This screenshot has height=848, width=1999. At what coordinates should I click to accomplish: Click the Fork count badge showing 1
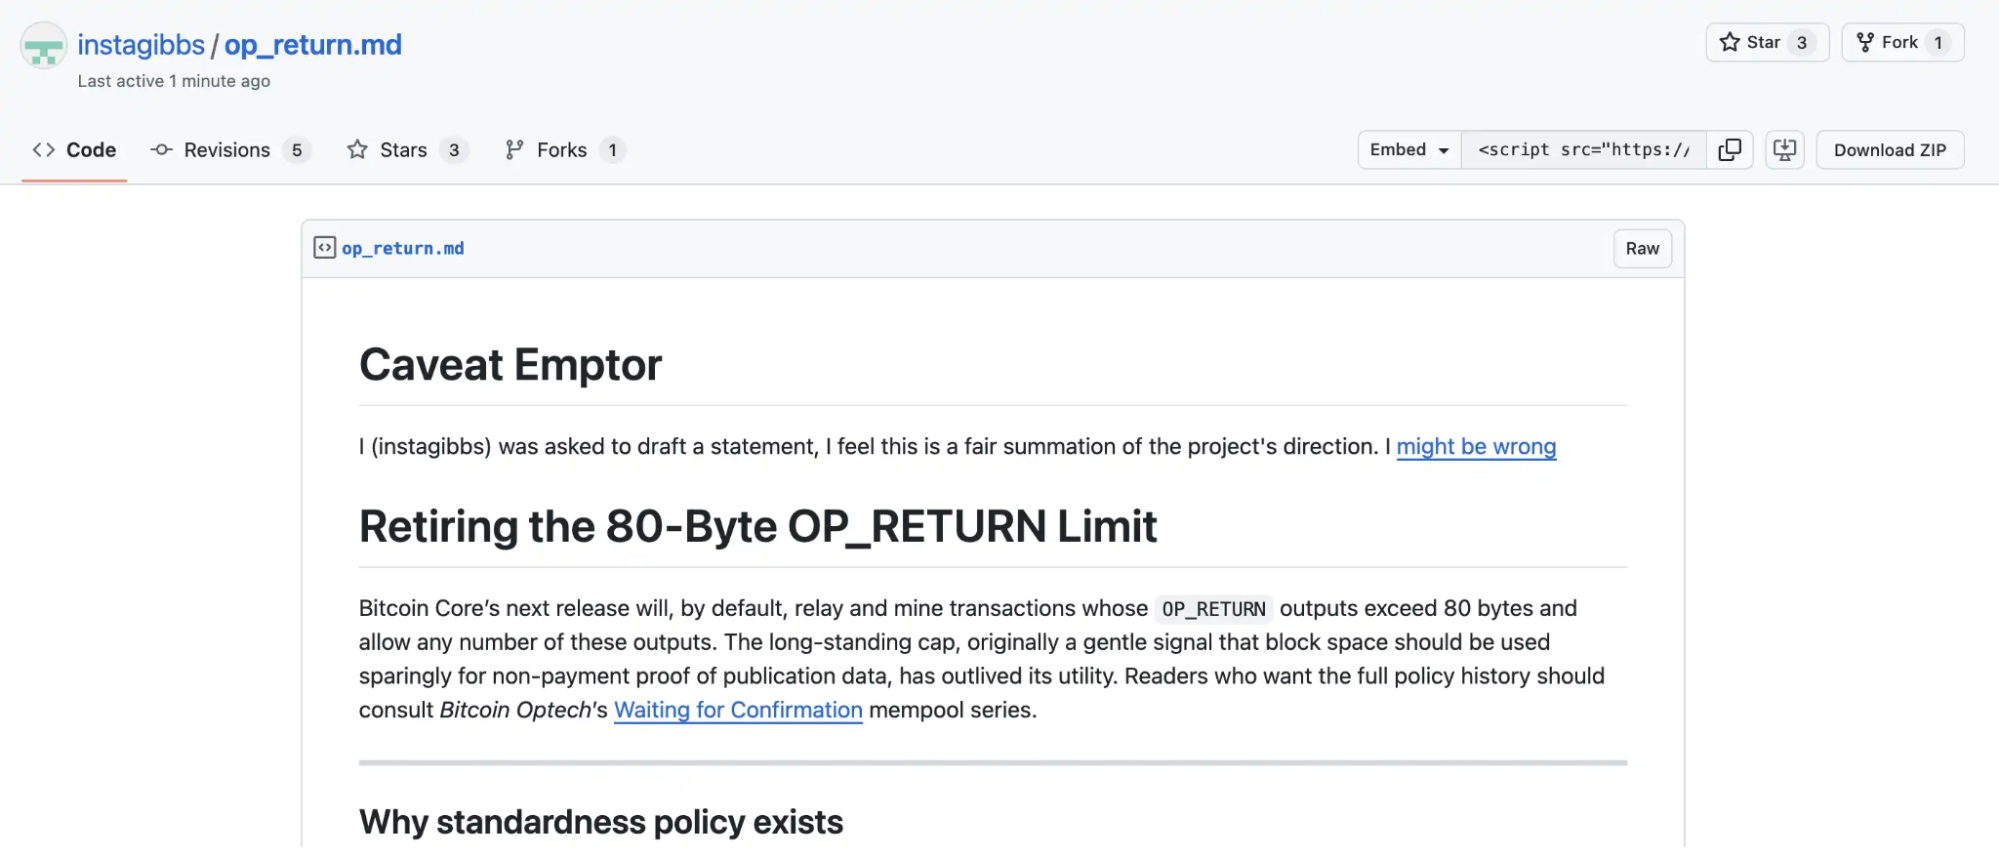coord(1938,42)
